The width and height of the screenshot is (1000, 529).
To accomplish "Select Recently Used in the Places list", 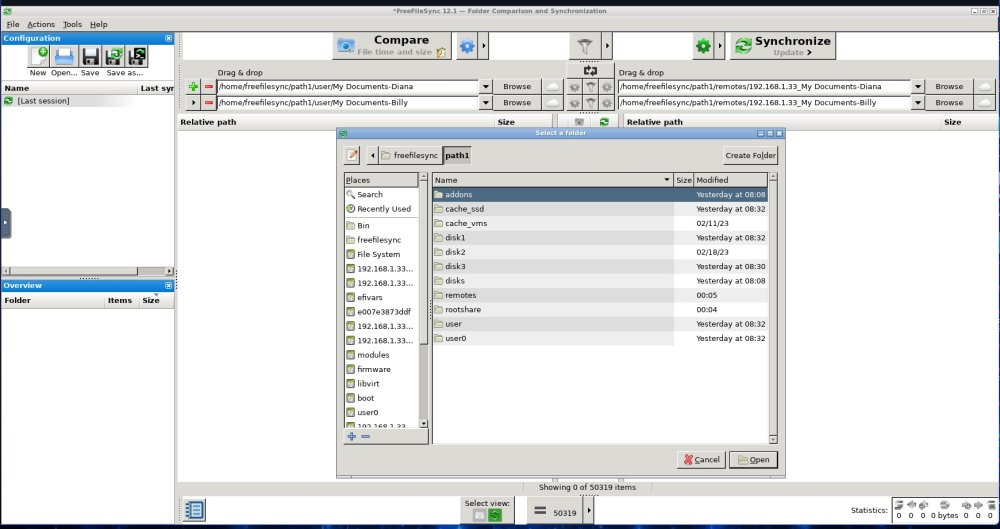I will (x=381, y=209).
